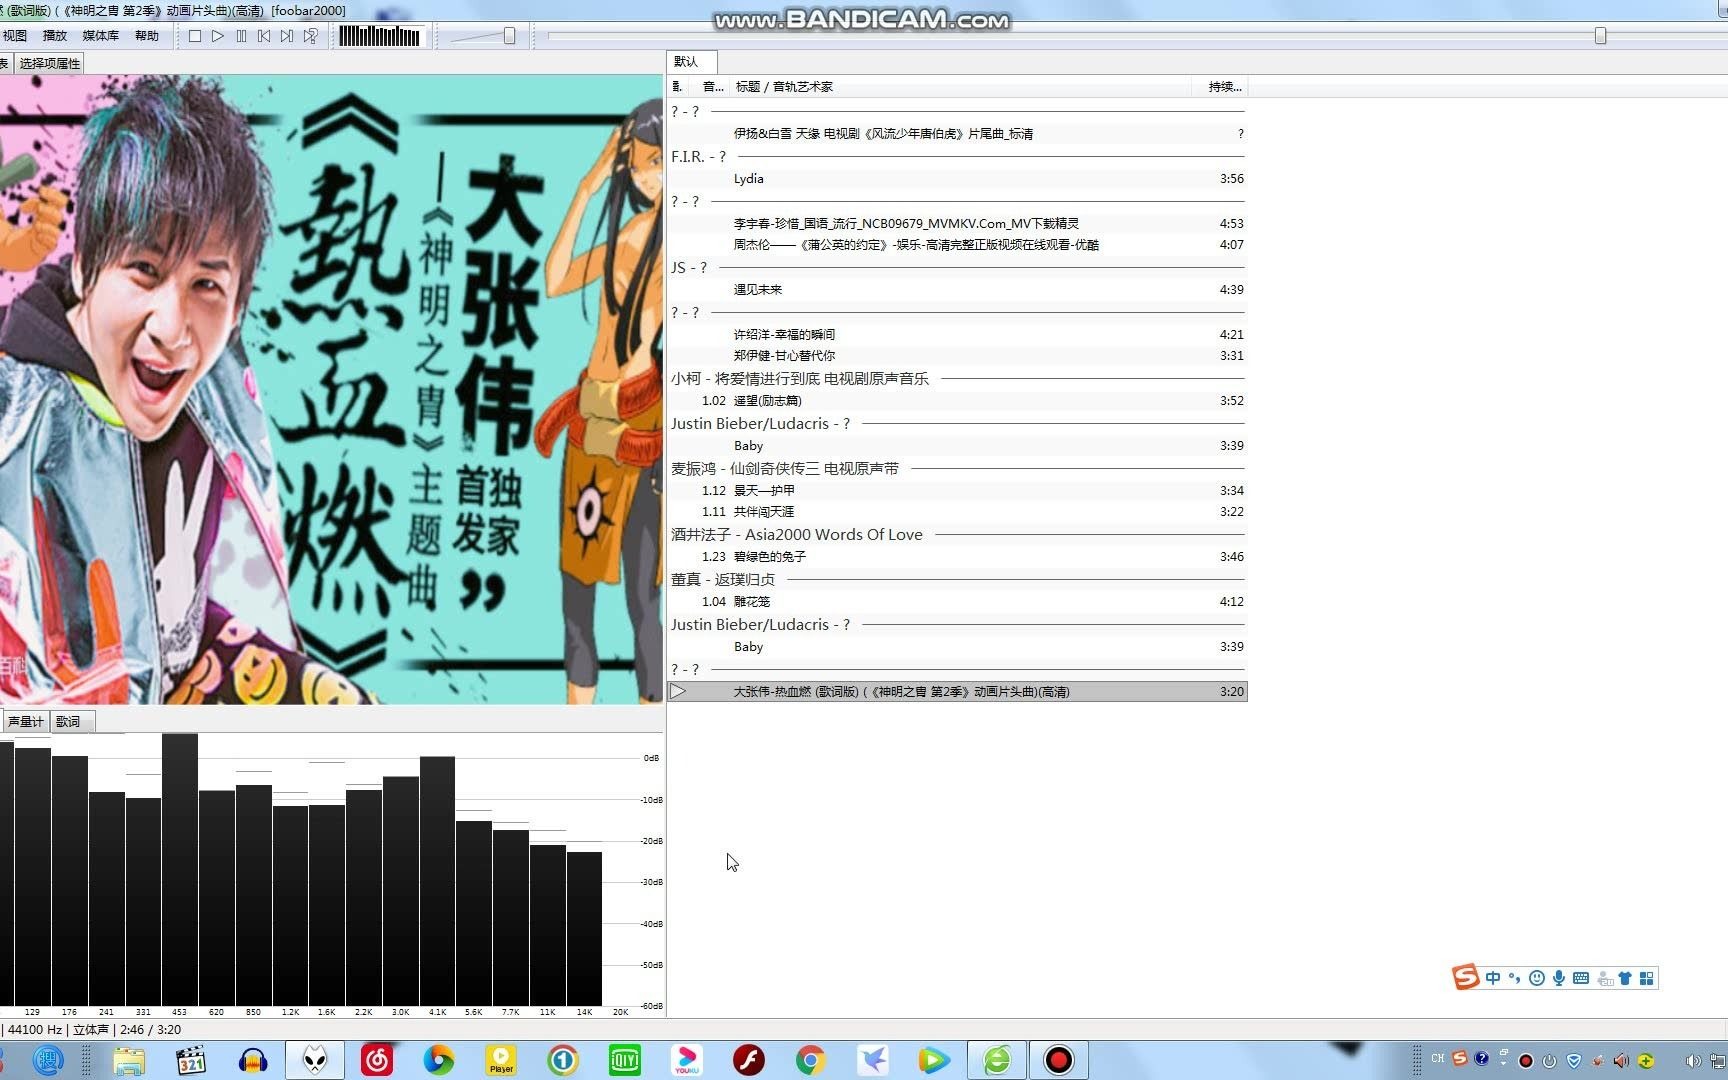
Task: Select the track 遥望(励志篇)
Action: [x=957, y=401]
